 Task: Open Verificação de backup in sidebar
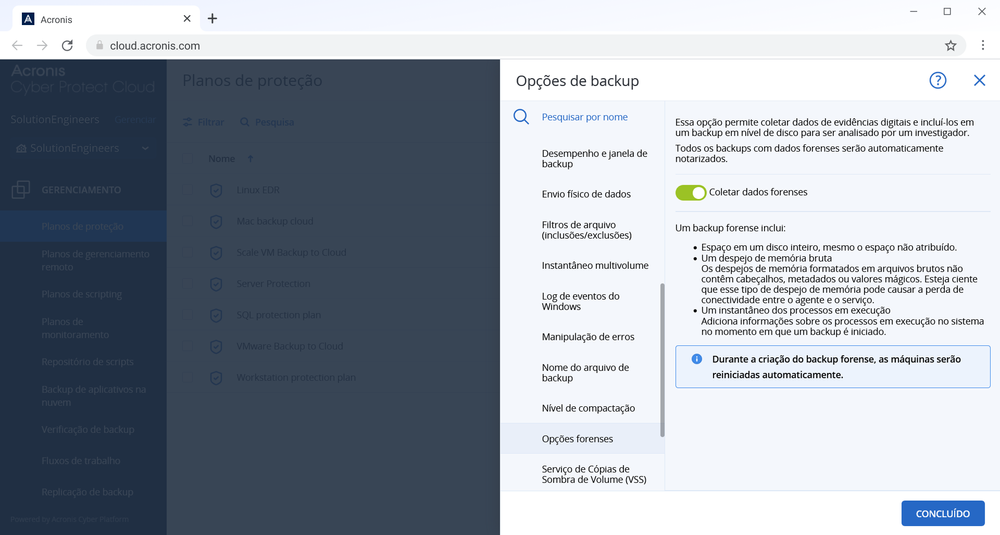pyautogui.click(x=88, y=429)
